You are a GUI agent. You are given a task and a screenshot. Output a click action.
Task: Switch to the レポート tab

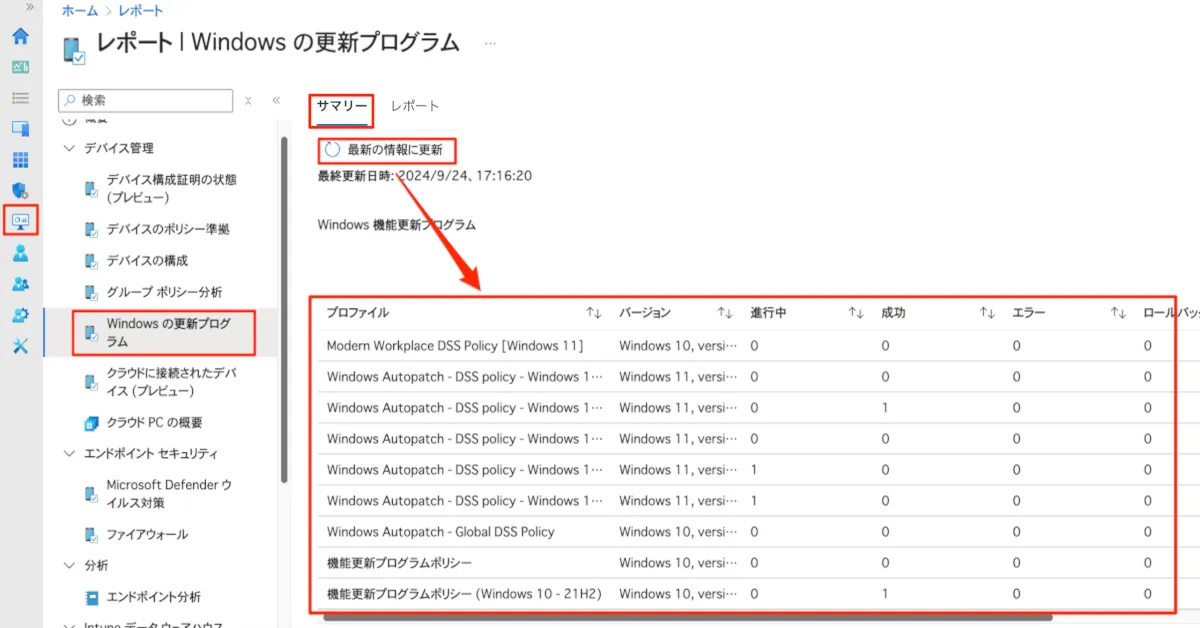[415, 106]
